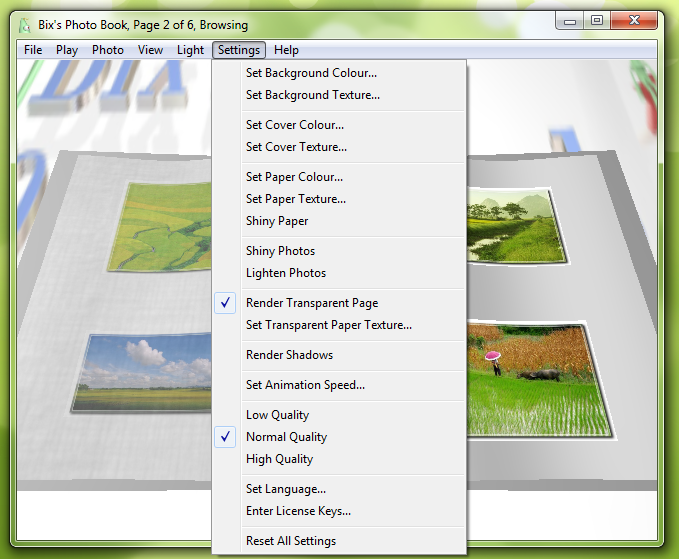
Task: Choose Enter License Keys...
Action: pyautogui.click(x=340, y=511)
